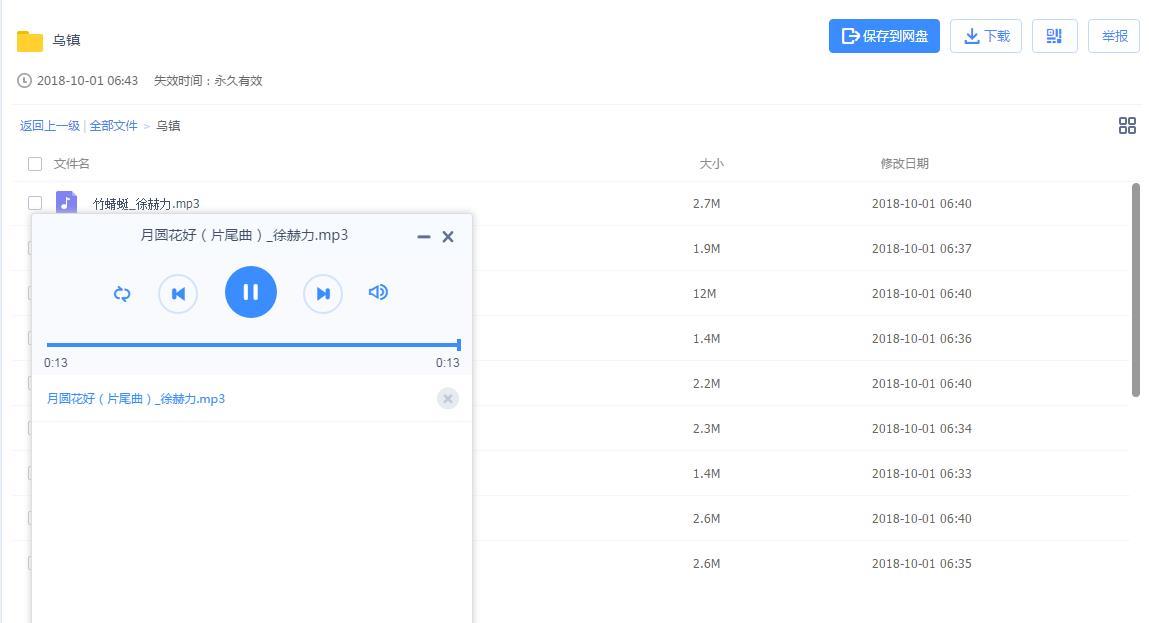Click the player title 月圆花好（片尾曲）_徐赫力.mp3

[244, 235]
